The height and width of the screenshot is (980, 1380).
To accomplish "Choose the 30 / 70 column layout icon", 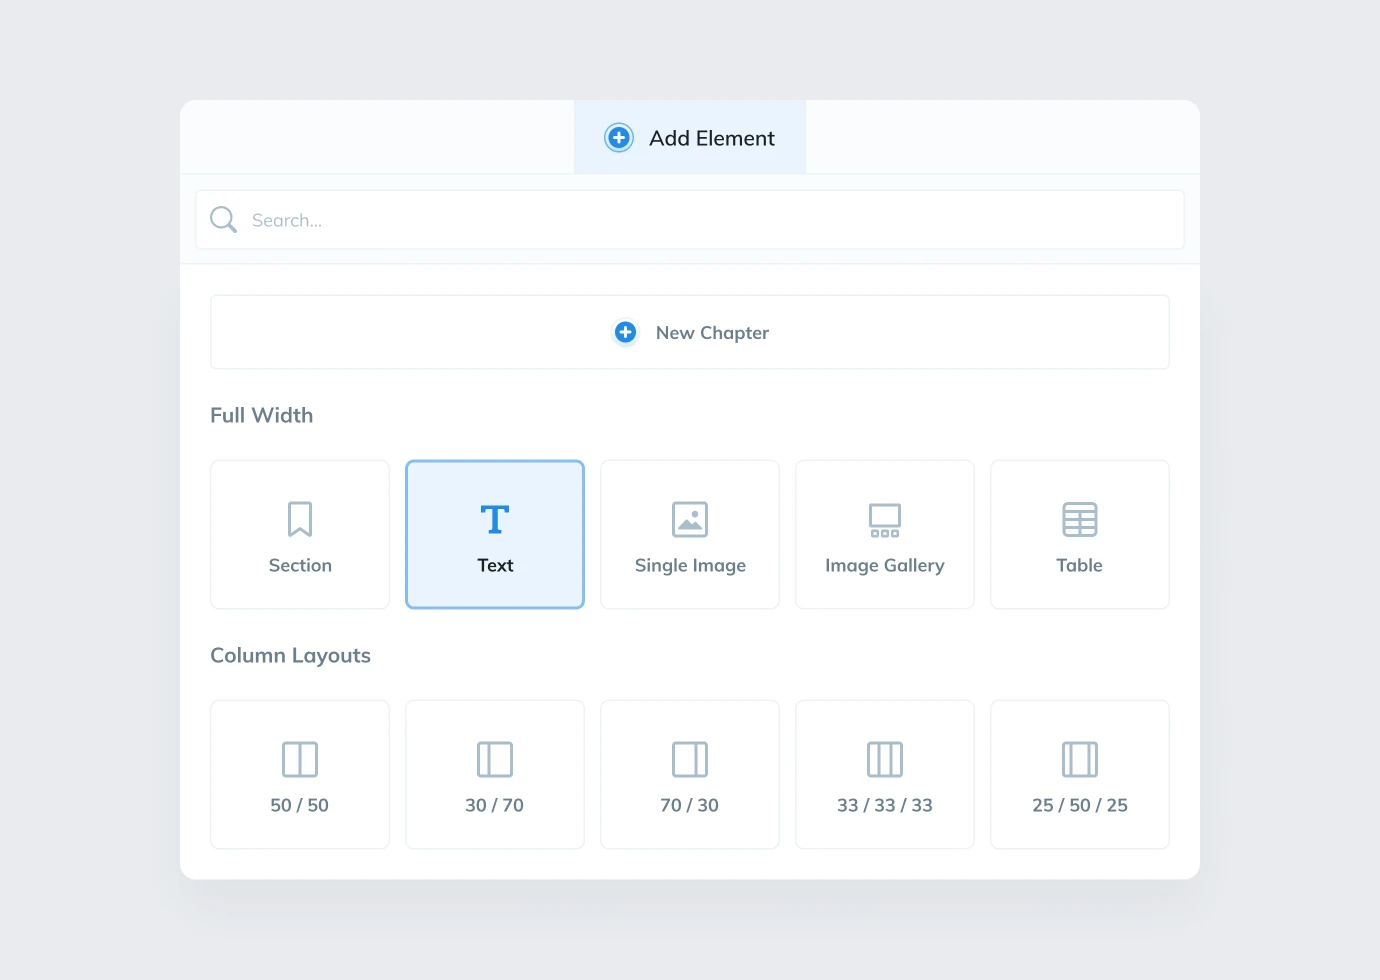I will pos(495,759).
